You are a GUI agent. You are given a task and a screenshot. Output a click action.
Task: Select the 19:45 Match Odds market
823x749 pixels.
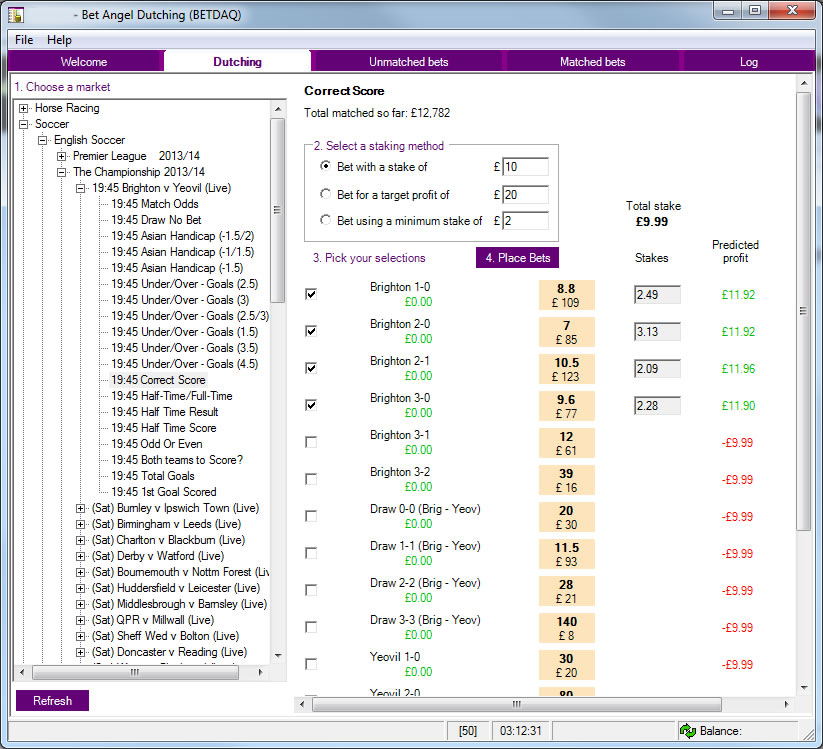tap(154, 204)
